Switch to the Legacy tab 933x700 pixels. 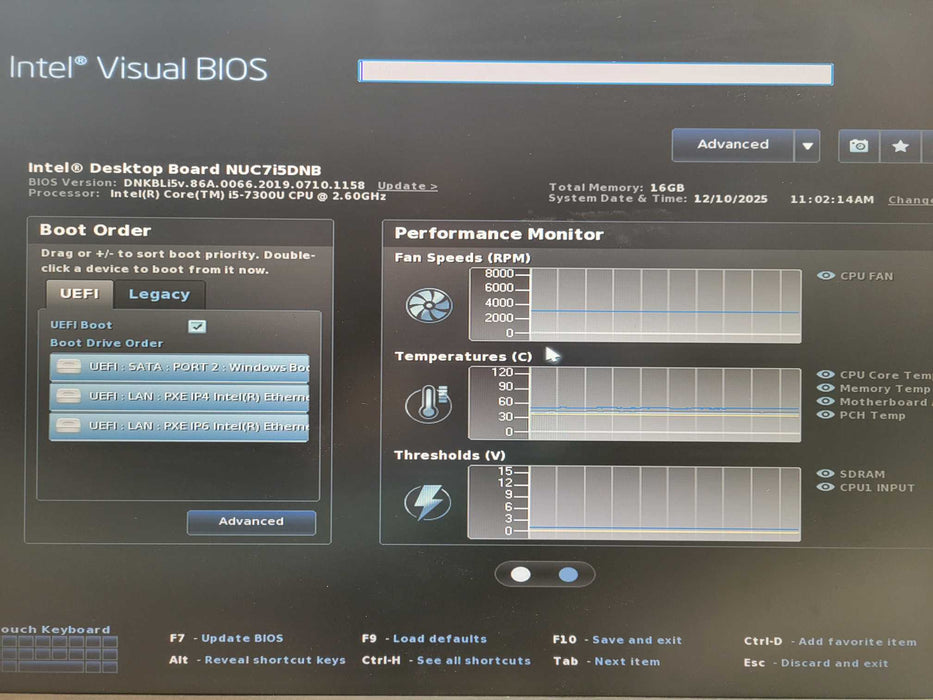click(159, 293)
